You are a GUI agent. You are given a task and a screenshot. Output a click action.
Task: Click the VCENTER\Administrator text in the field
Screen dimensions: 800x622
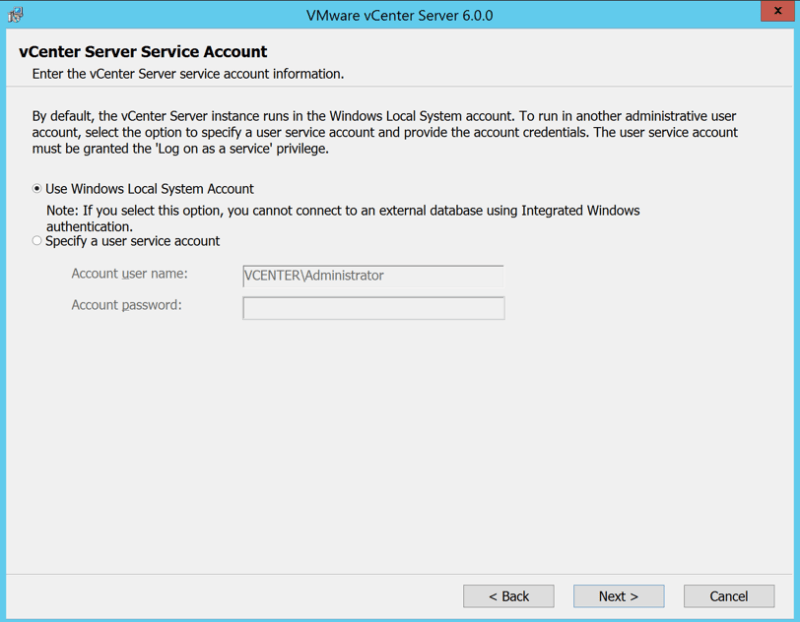point(314,276)
